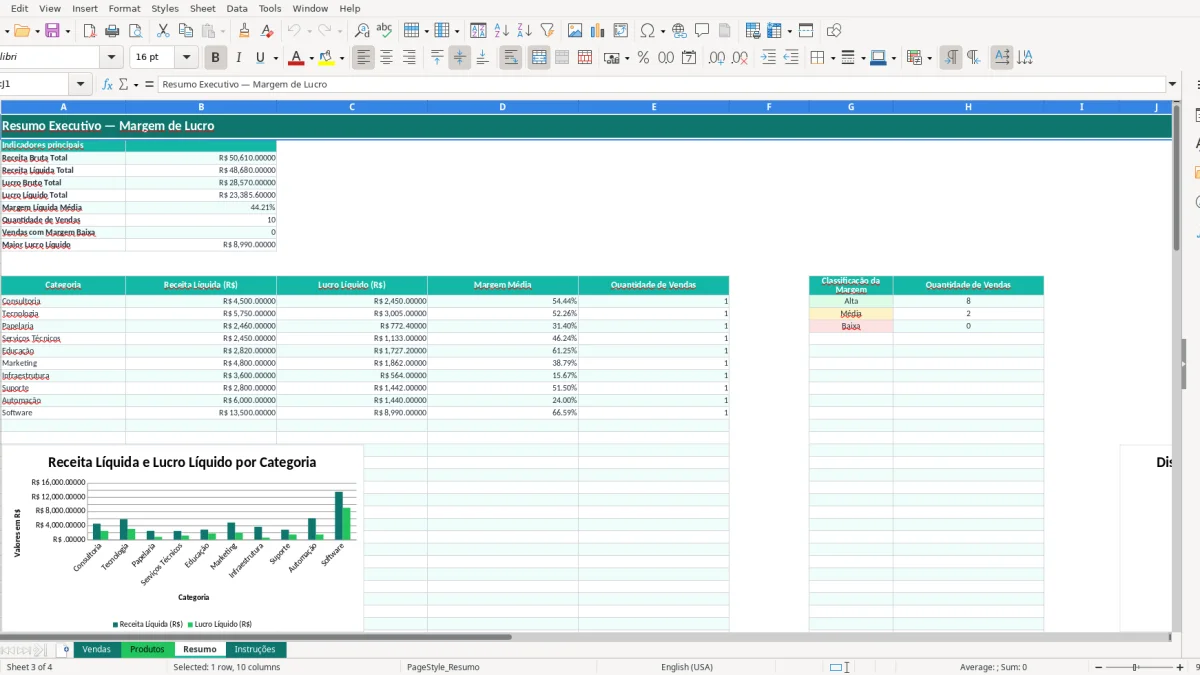Switch to the Instruções sheet tab
Image resolution: width=1200 pixels, height=675 pixels.
coord(255,649)
